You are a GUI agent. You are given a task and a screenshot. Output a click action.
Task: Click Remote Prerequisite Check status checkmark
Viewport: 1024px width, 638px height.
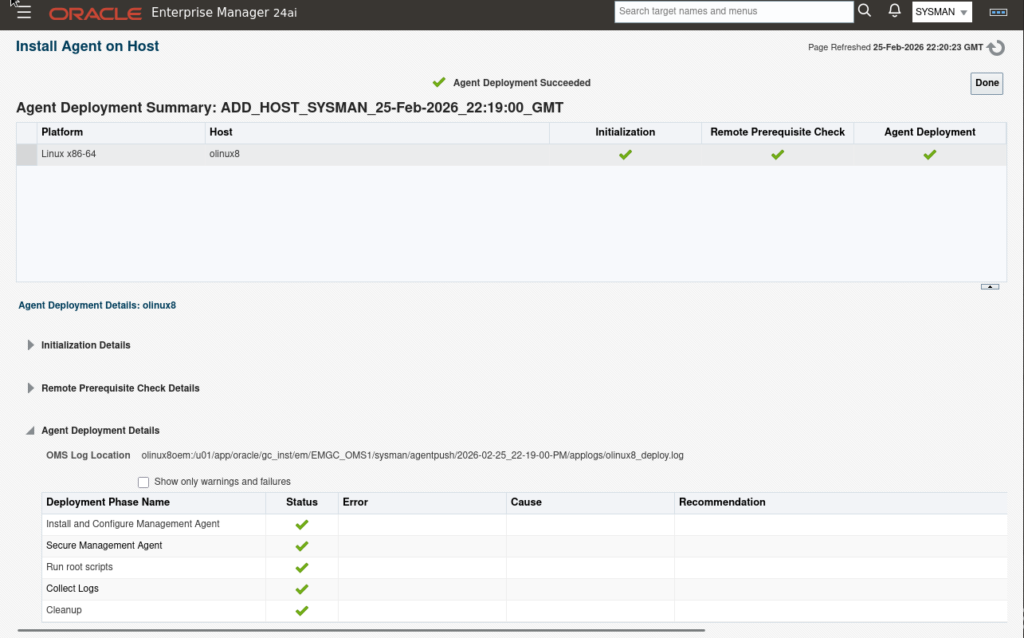click(x=777, y=155)
